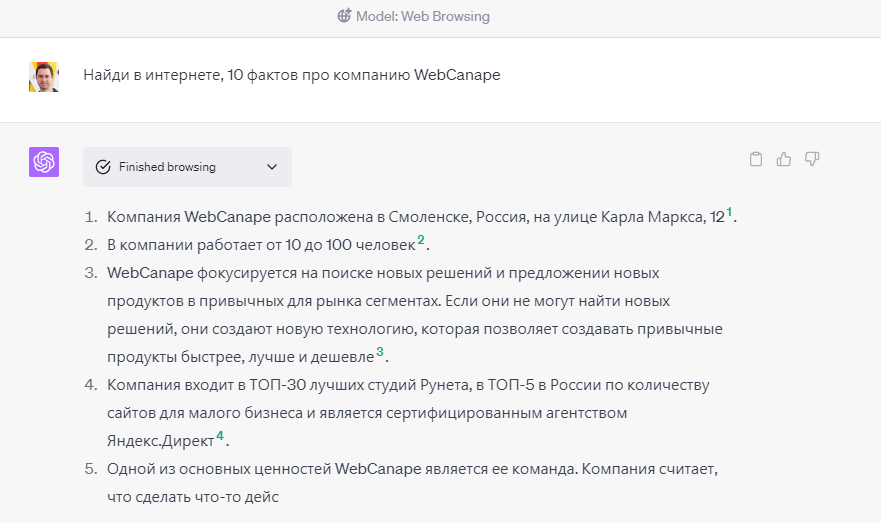Click list item 1 about Смоленск address
This screenshot has width=881, height=523.
pos(421,217)
